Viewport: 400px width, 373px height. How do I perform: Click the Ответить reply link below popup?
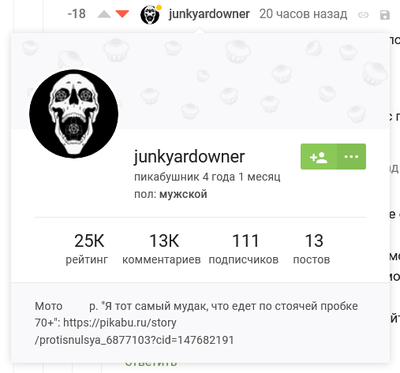point(151,363)
